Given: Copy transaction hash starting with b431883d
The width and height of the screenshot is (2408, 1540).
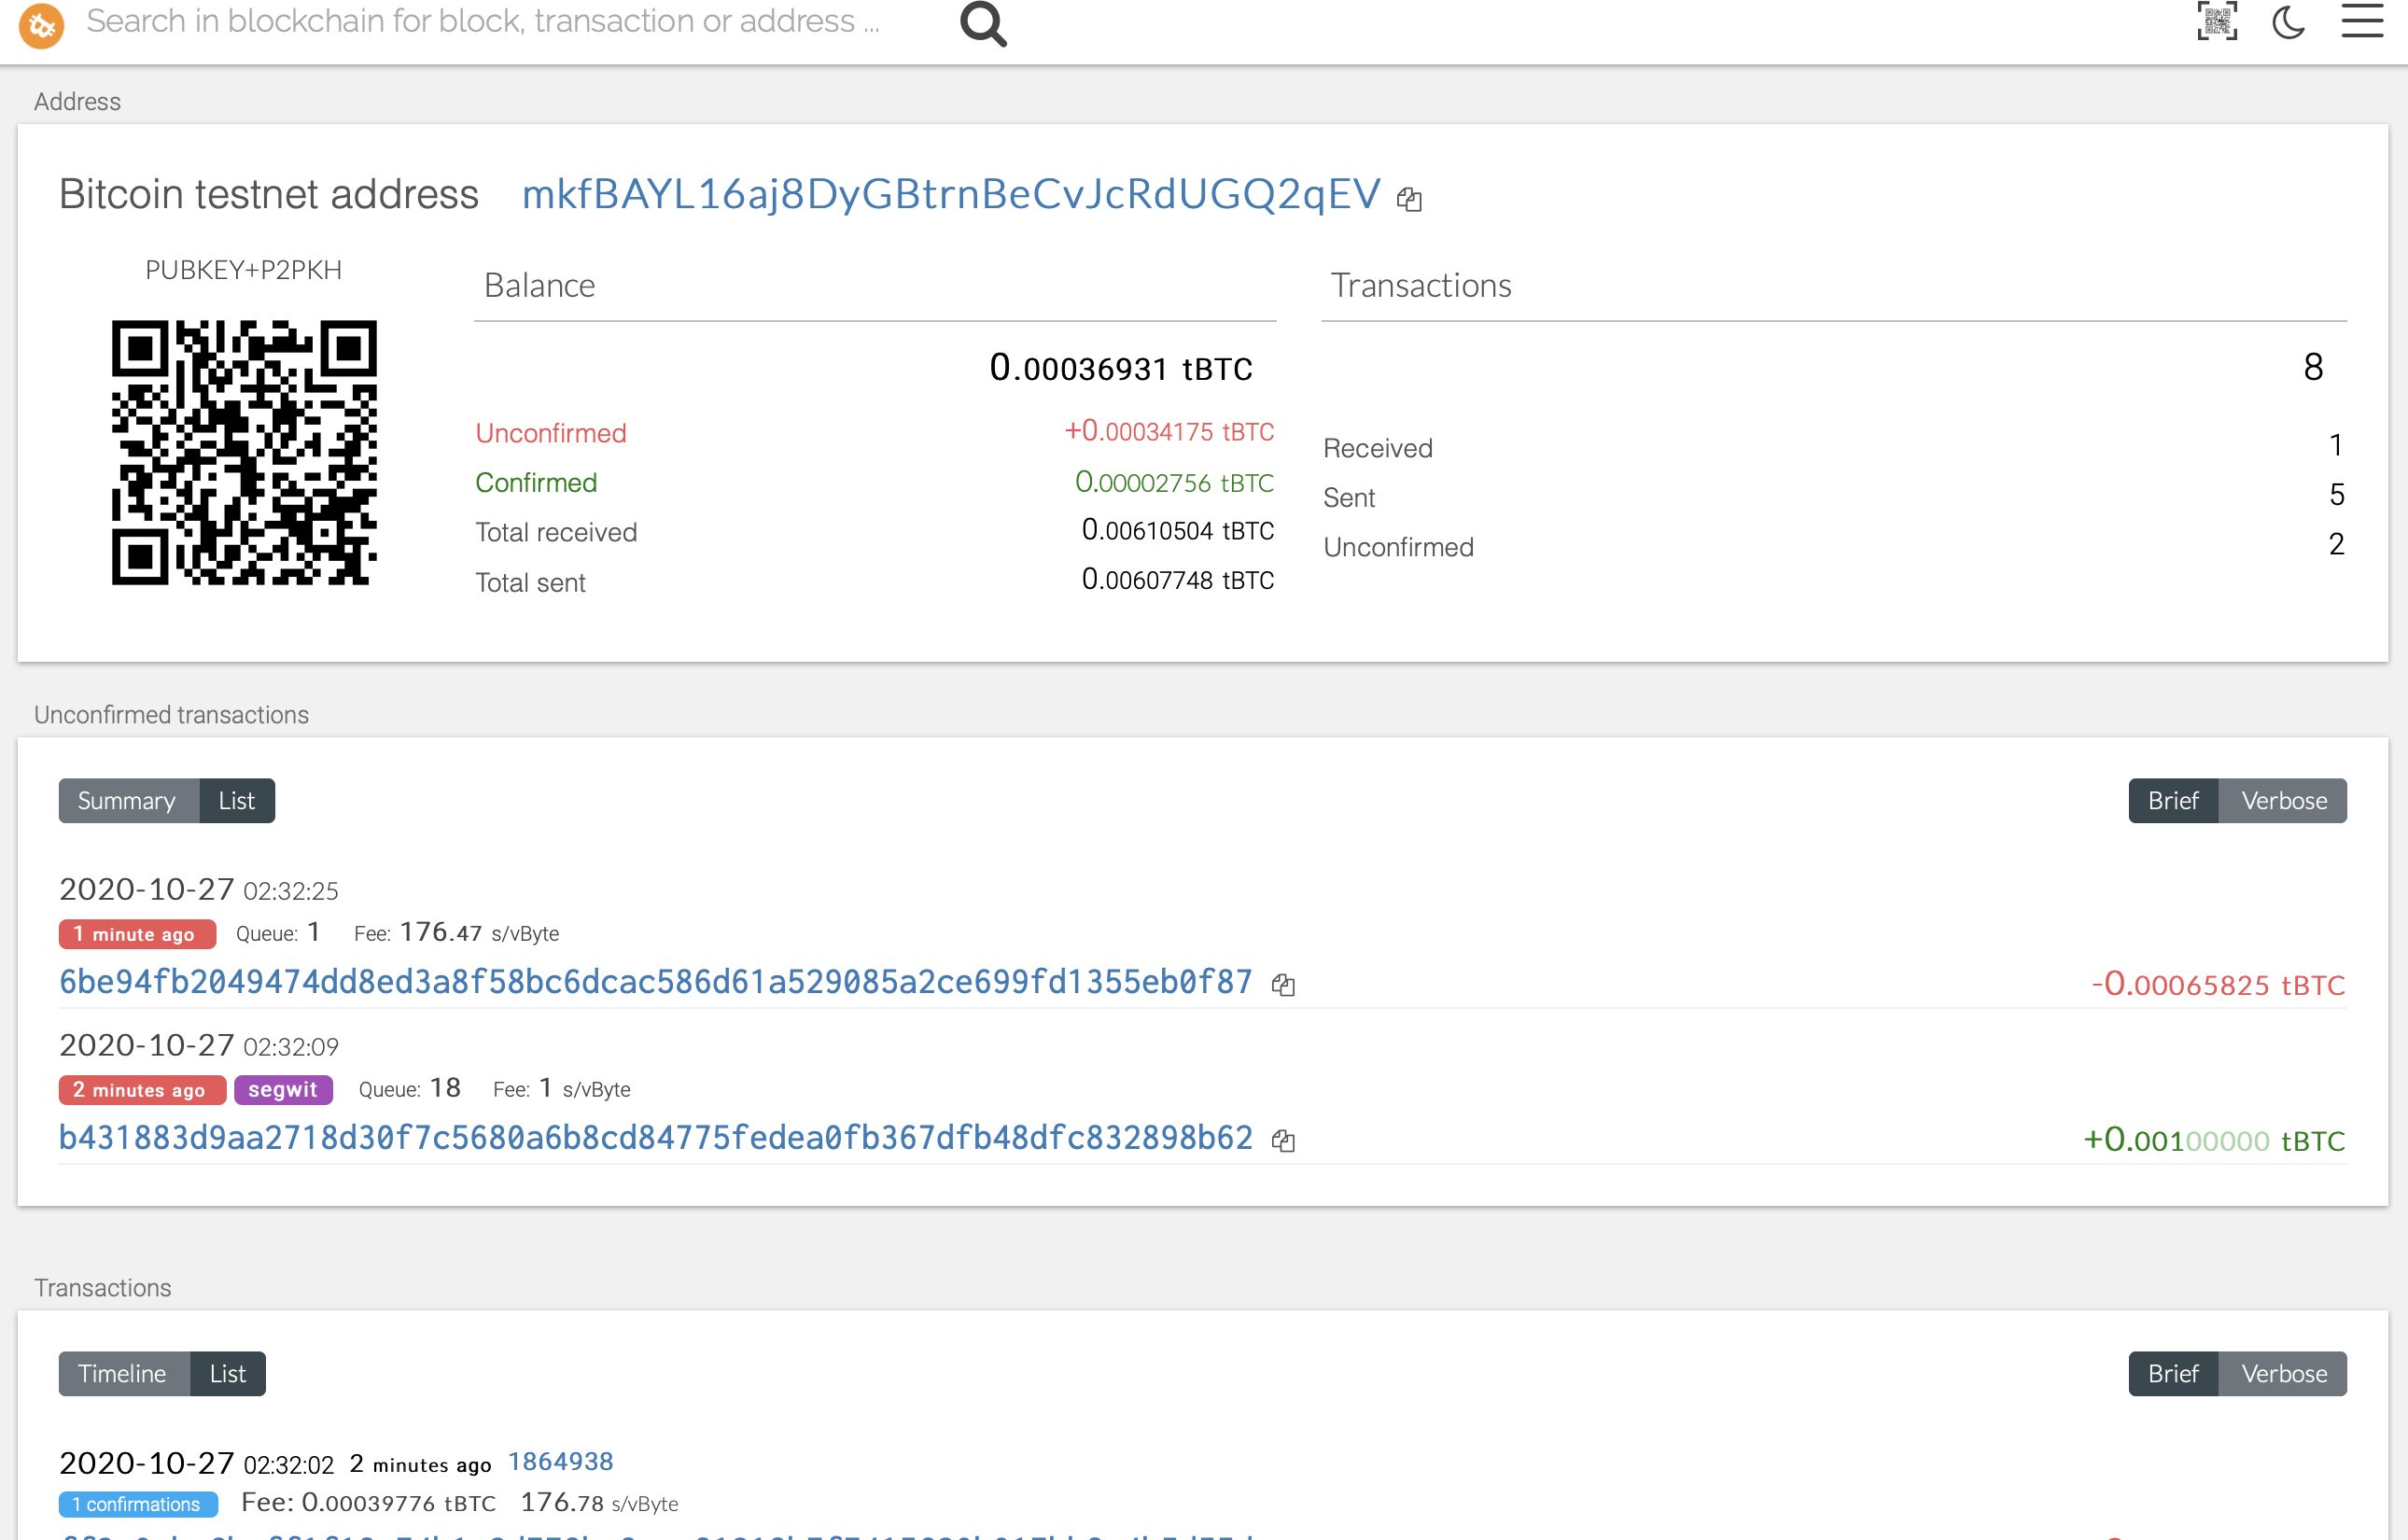Looking at the screenshot, I should pyautogui.click(x=1283, y=1141).
